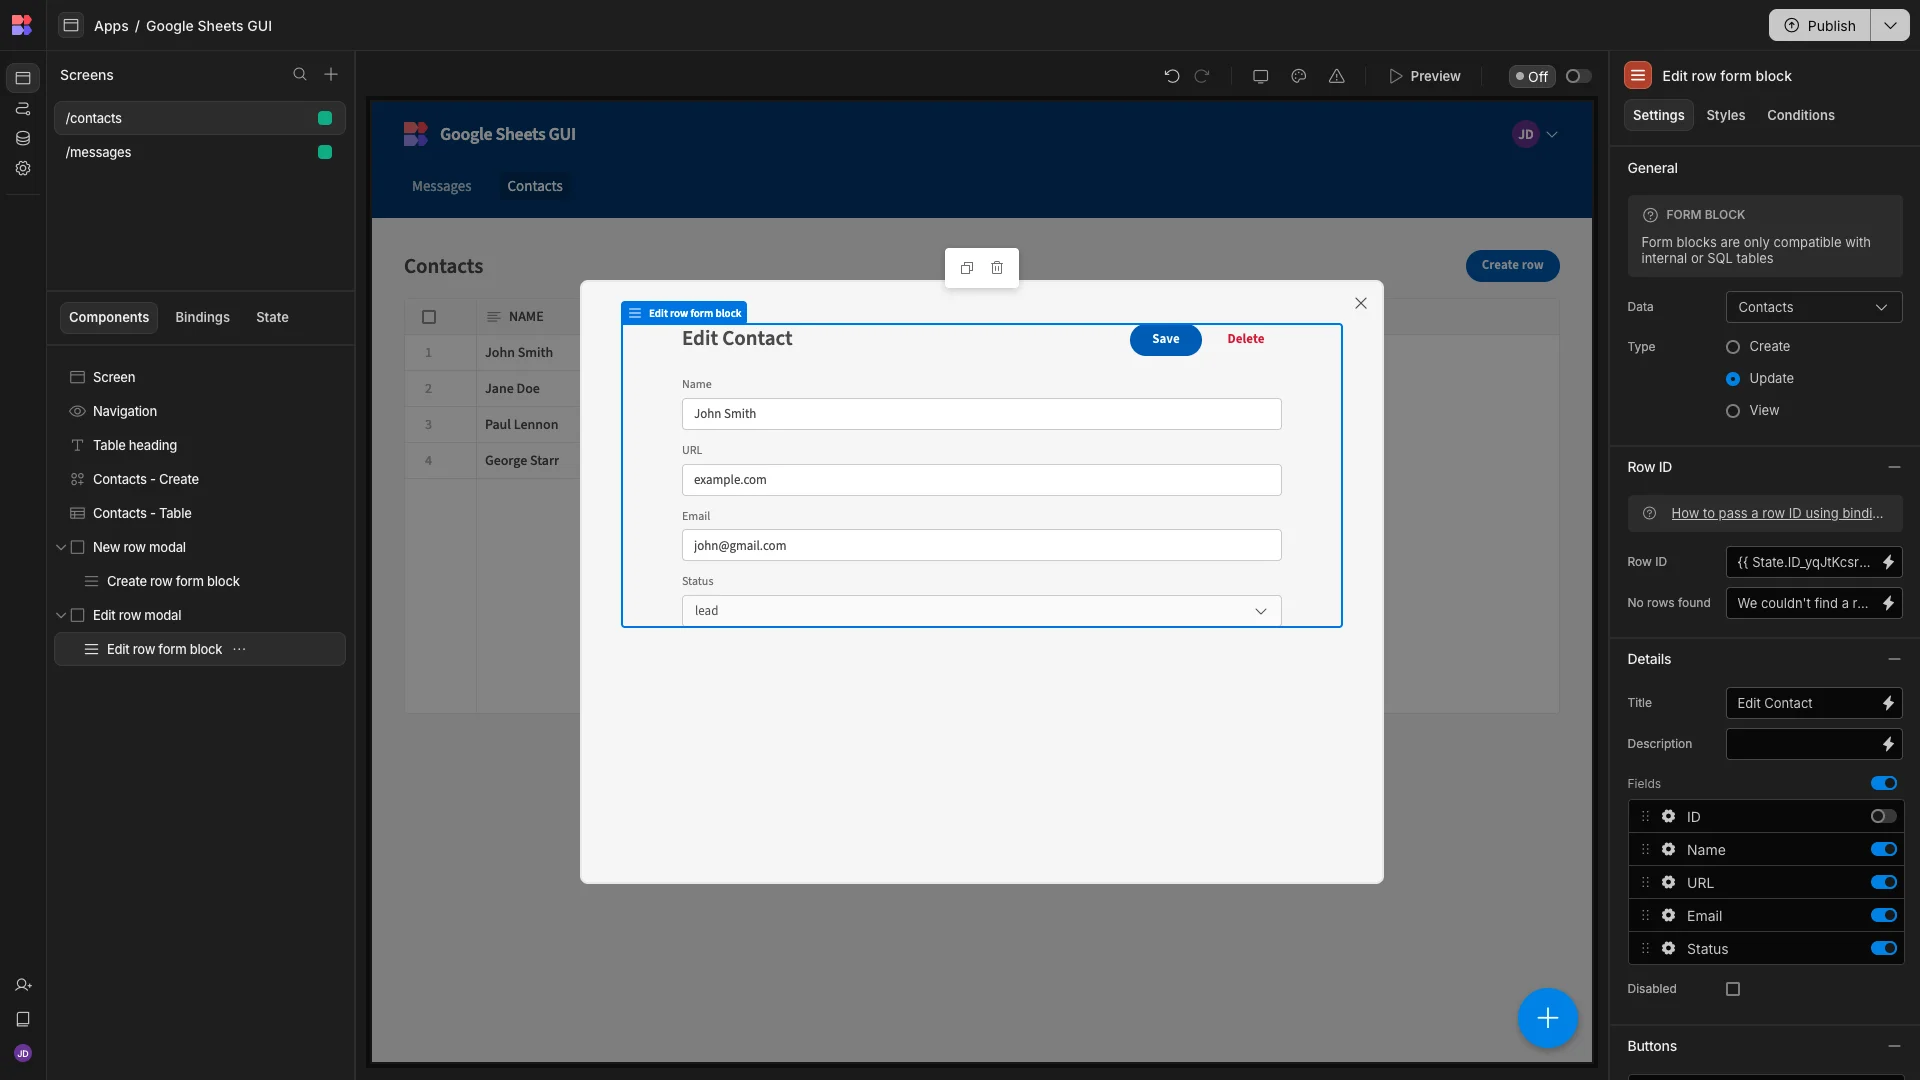The image size is (1920, 1080).
Task: Open settings gear for the Name field
Action: coord(1668,850)
